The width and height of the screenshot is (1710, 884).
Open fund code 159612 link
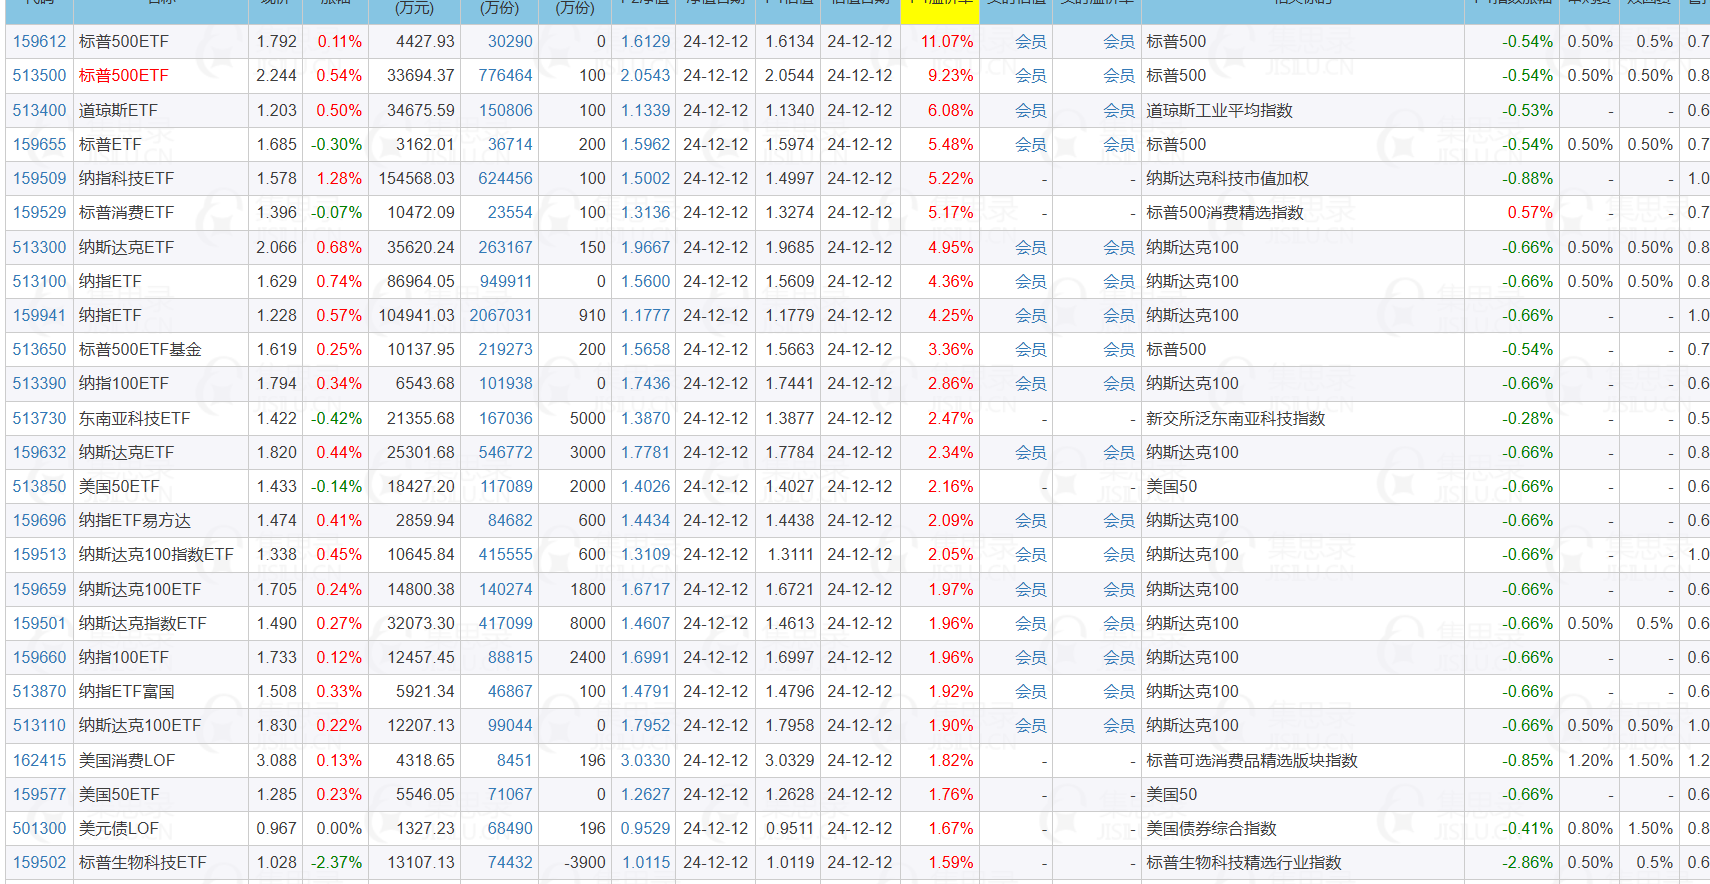(x=39, y=41)
